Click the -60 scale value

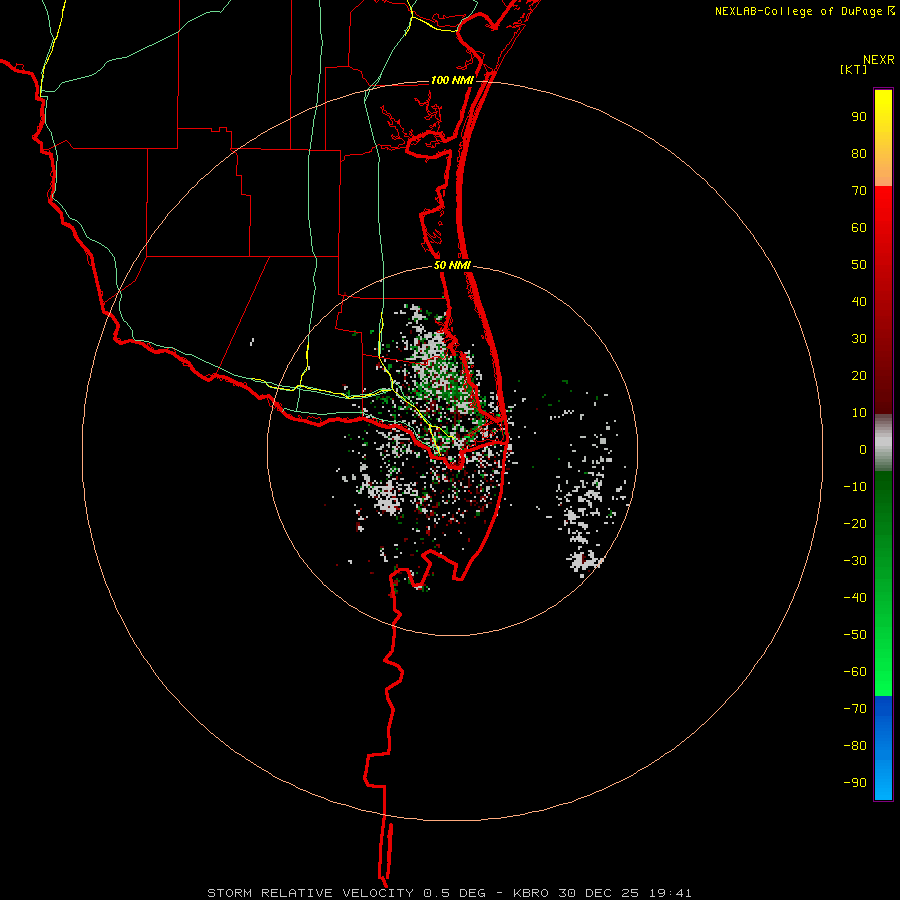tap(855, 672)
